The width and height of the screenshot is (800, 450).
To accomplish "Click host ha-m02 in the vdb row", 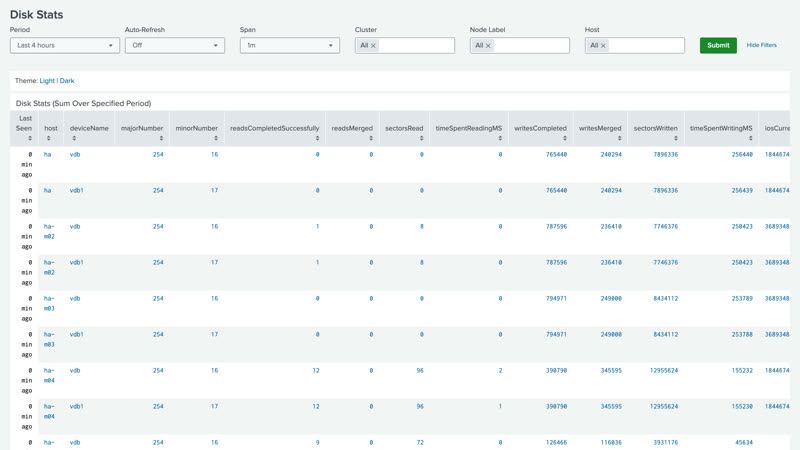I will [49, 231].
